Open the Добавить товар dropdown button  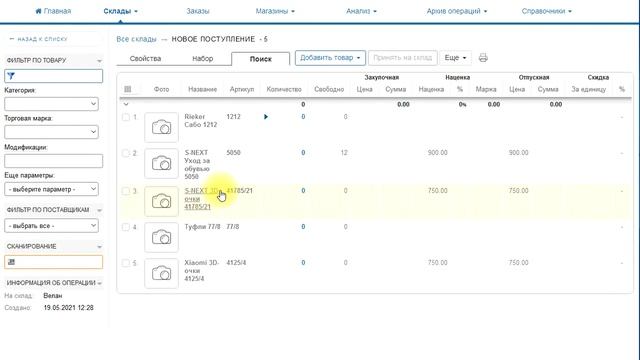click(x=330, y=58)
